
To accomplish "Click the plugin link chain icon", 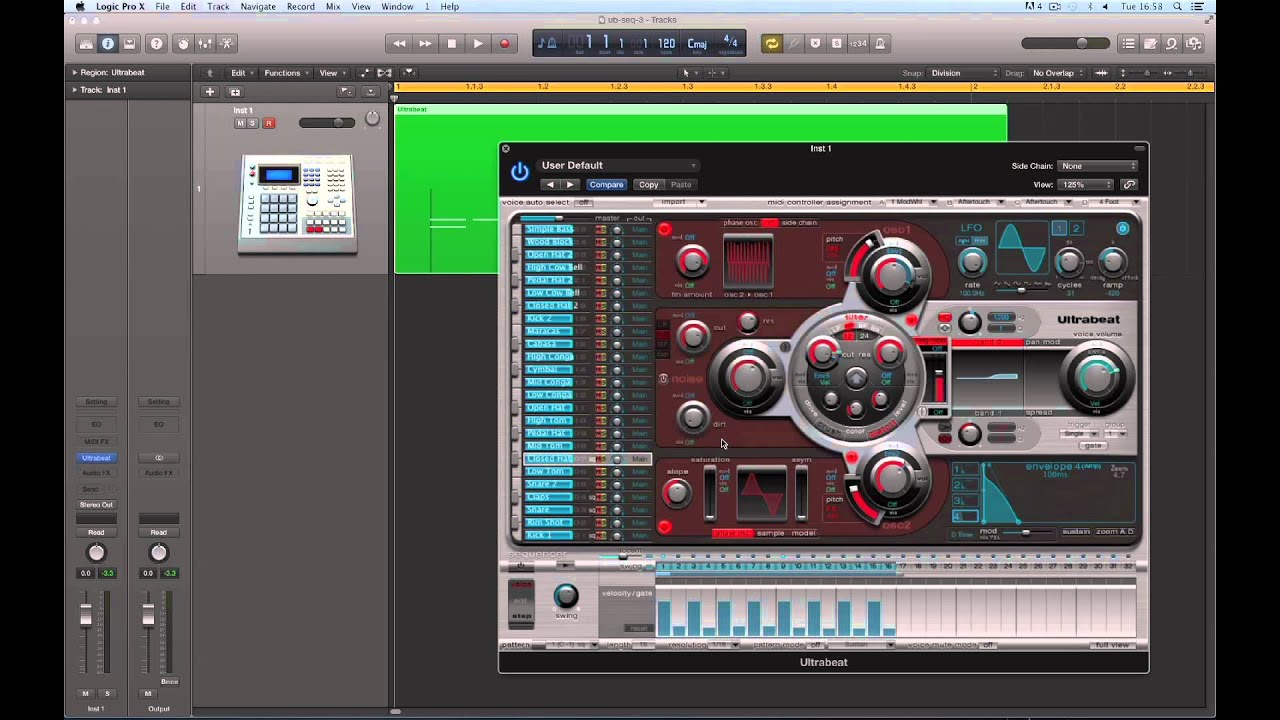I will point(1129,185).
